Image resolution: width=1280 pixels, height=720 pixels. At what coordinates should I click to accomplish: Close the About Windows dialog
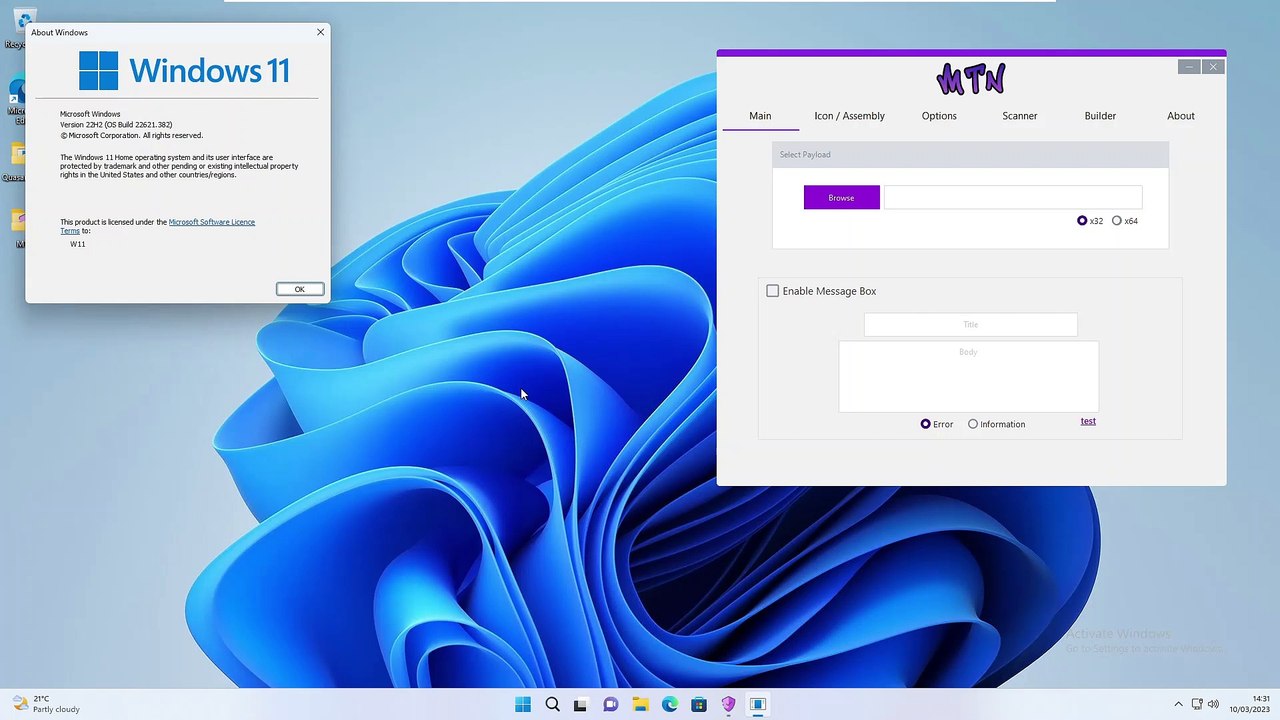pyautogui.click(x=320, y=32)
